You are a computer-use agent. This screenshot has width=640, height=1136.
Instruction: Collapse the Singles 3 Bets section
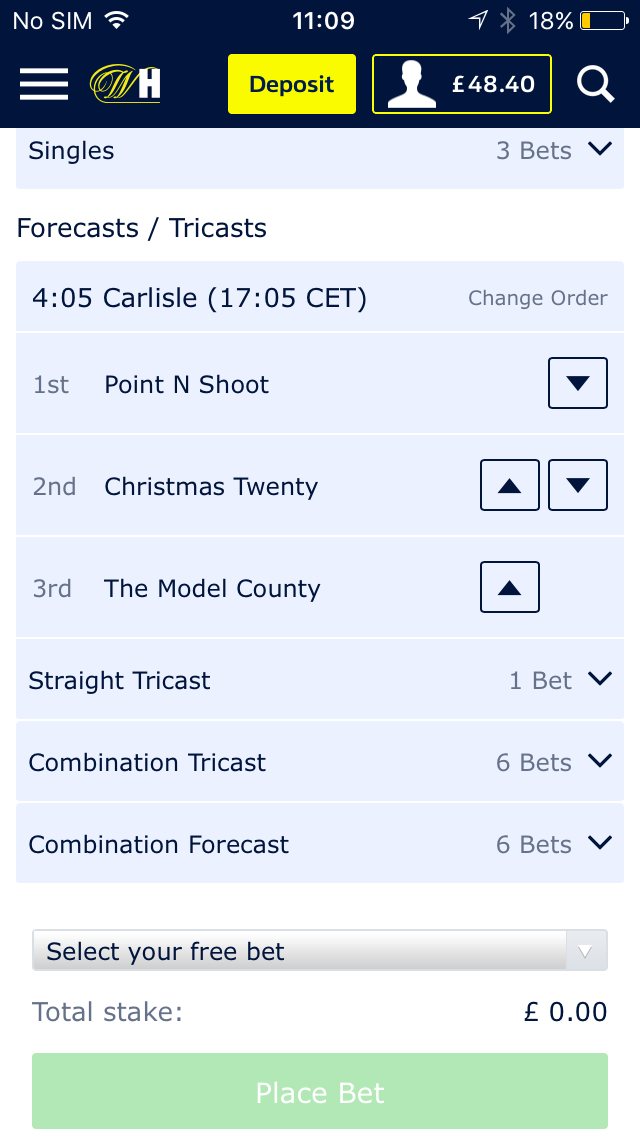[x=599, y=148]
